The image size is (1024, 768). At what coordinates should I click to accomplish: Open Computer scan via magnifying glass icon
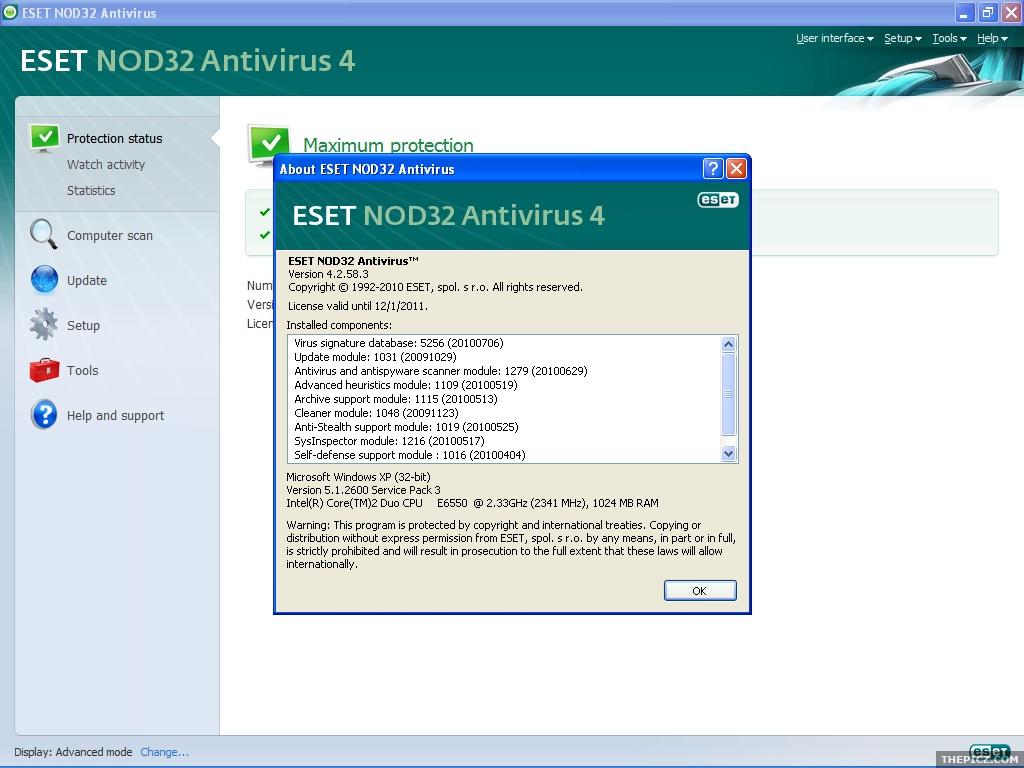(x=43, y=233)
